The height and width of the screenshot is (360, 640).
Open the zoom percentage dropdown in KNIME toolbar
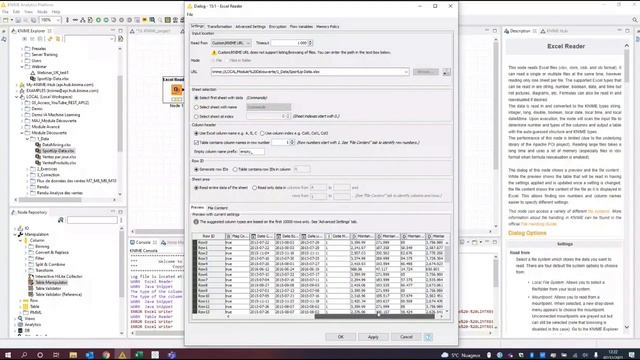pos(58,20)
